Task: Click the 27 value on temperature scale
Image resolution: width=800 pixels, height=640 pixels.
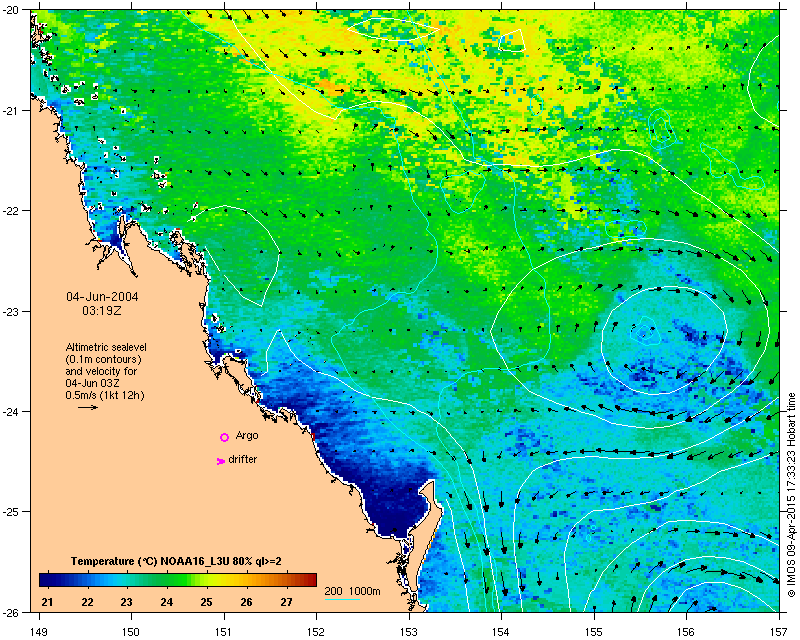Action: pos(286,602)
